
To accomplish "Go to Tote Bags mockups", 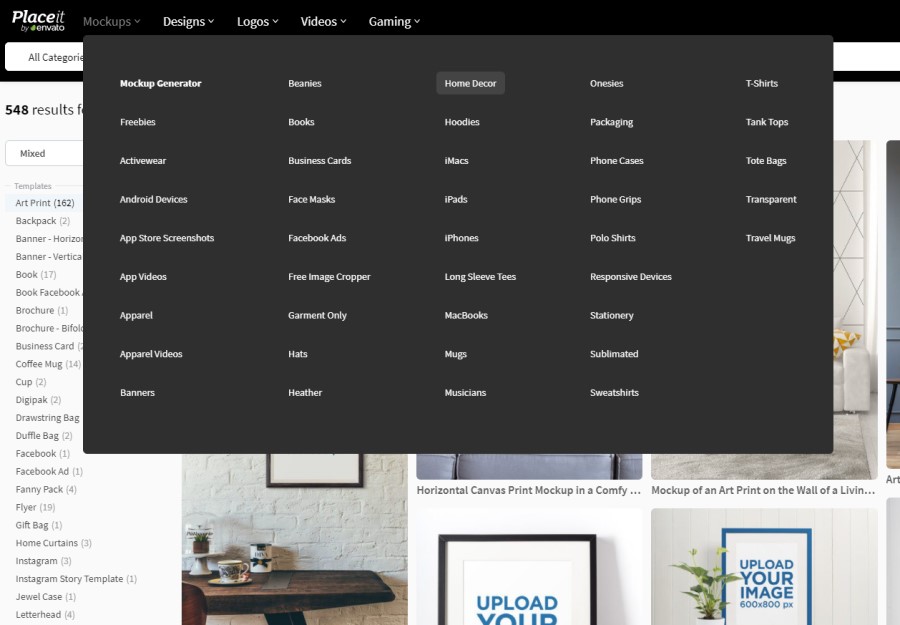I will pyautogui.click(x=766, y=161).
